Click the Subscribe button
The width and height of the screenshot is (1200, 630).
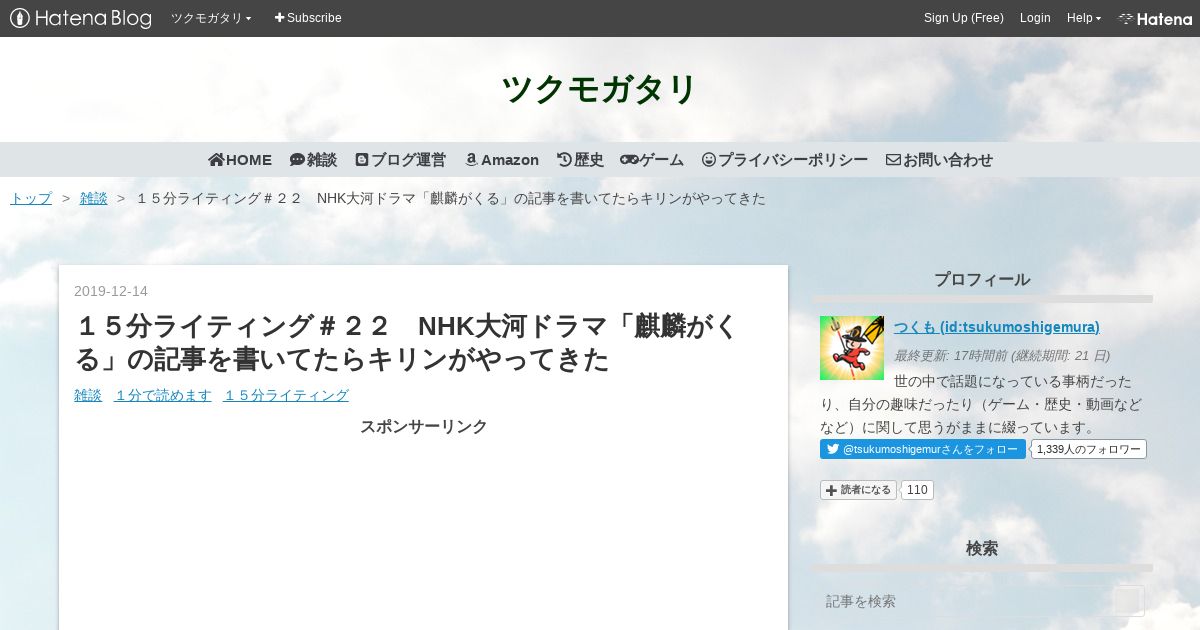click(308, 18)
